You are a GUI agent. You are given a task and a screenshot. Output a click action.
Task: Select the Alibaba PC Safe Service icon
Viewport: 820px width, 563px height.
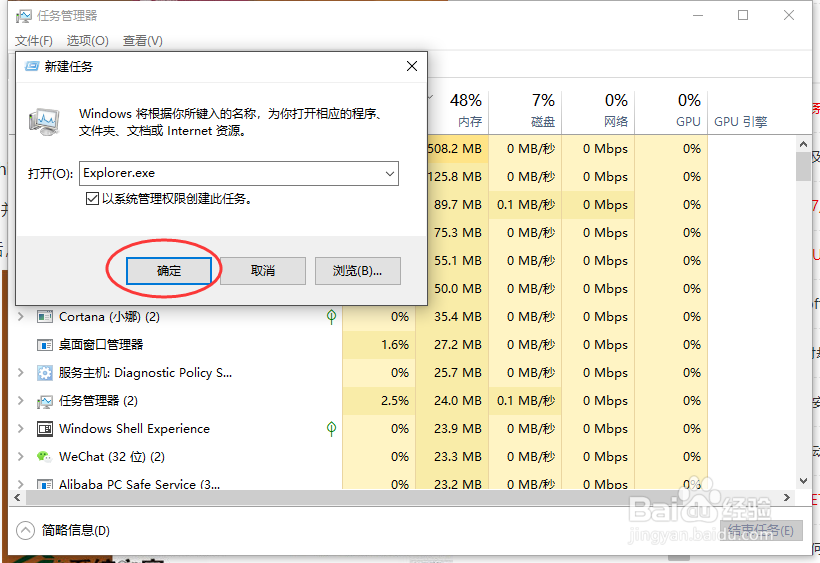pos(44,485)
